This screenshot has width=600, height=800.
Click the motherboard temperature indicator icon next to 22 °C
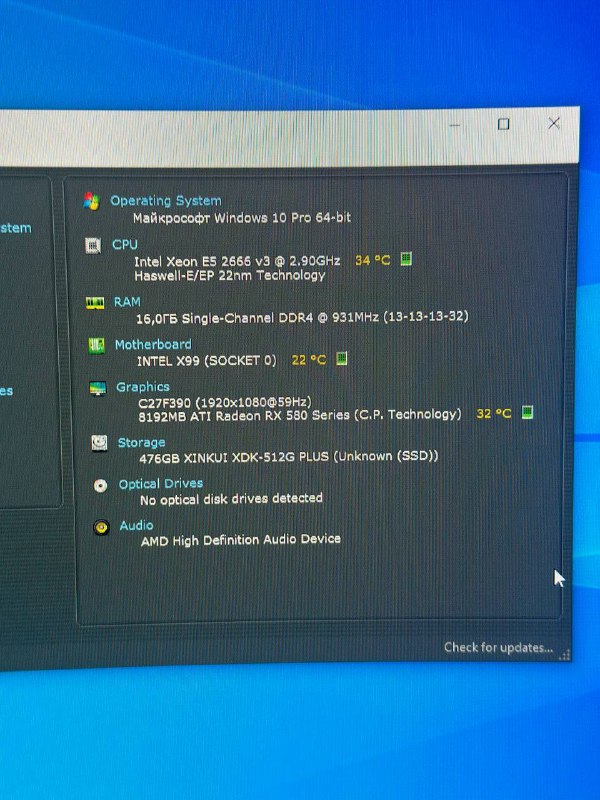point(342,359)
